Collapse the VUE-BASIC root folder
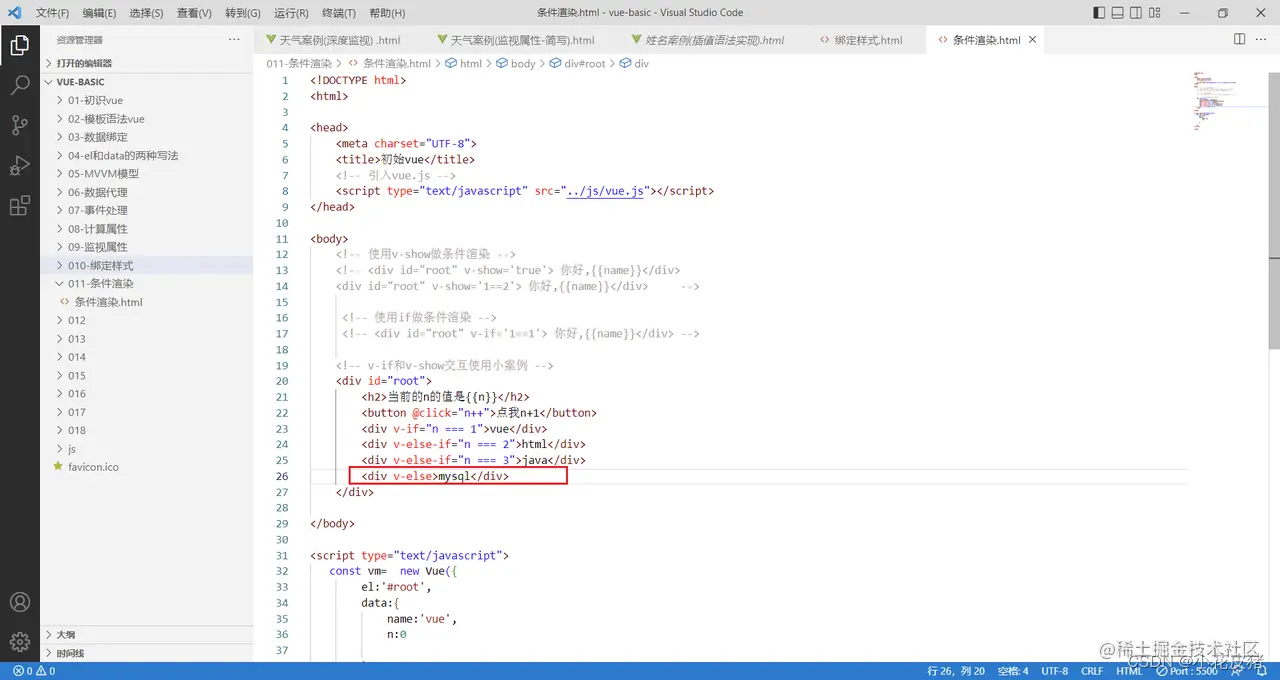The height and width of the screenshot is (680, 1280). point(147,82)
